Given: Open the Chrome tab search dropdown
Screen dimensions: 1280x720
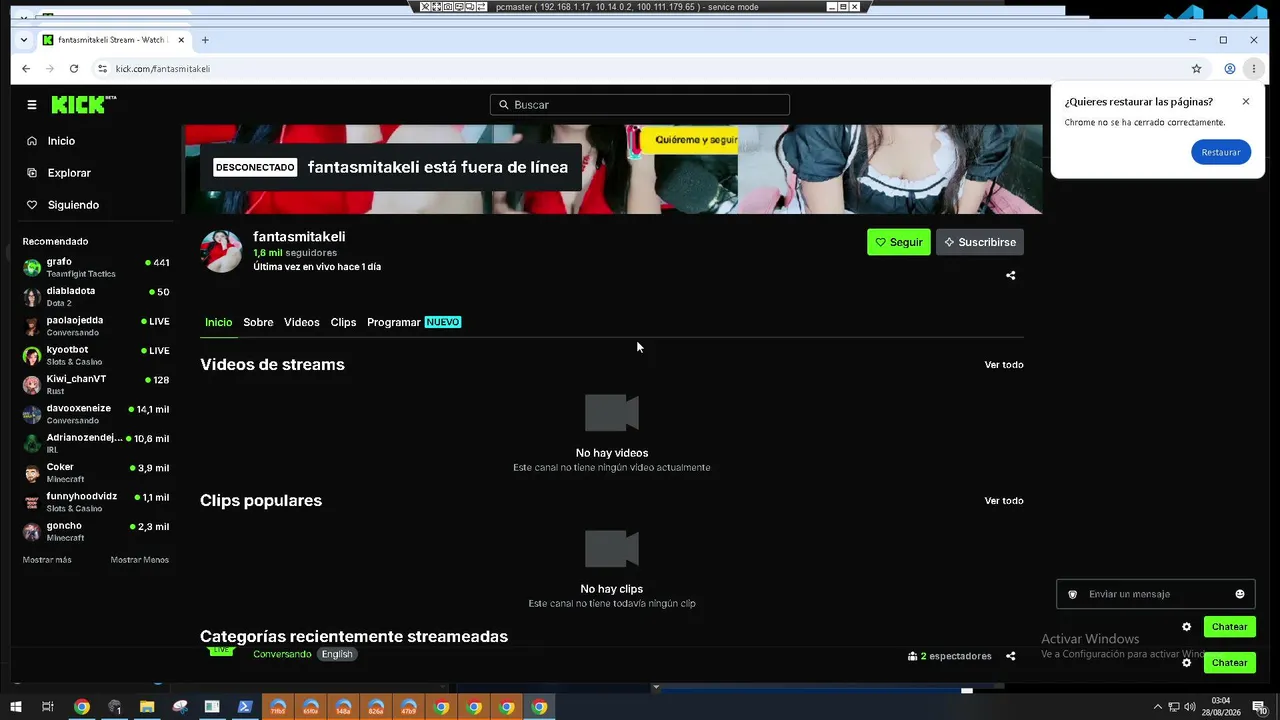Looking at the screenshot, I should pyautogui.click(x=24, y=40).
